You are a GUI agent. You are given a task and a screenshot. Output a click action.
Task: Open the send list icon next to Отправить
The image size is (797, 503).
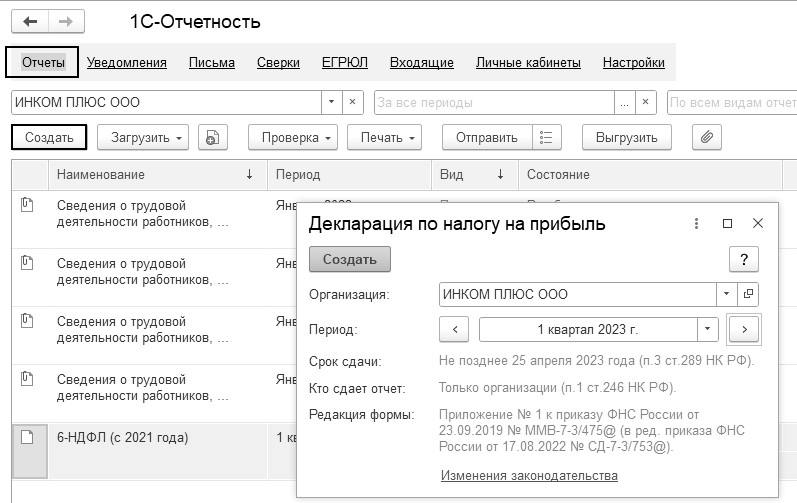pos(546,137)
